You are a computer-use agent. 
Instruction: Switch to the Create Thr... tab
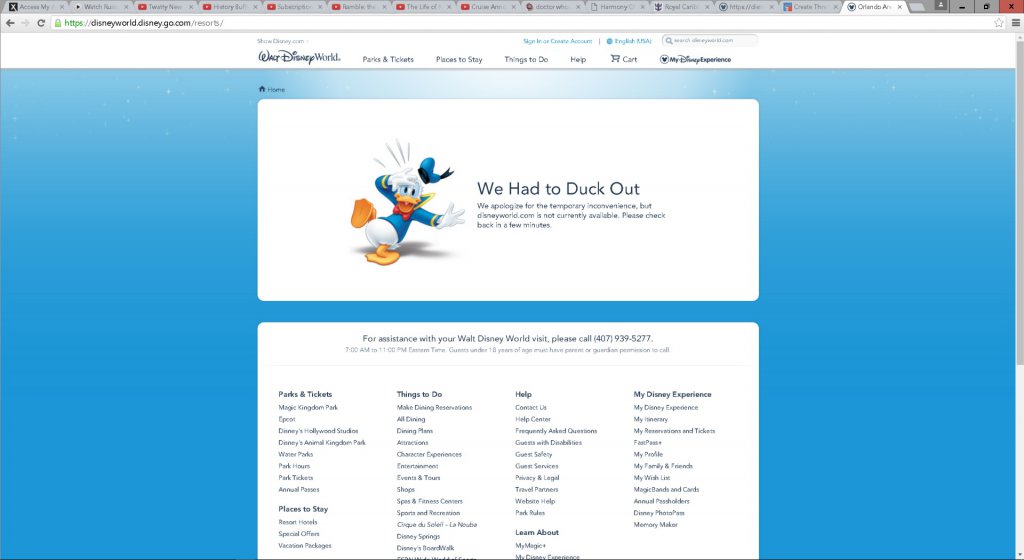pos(808,7)
